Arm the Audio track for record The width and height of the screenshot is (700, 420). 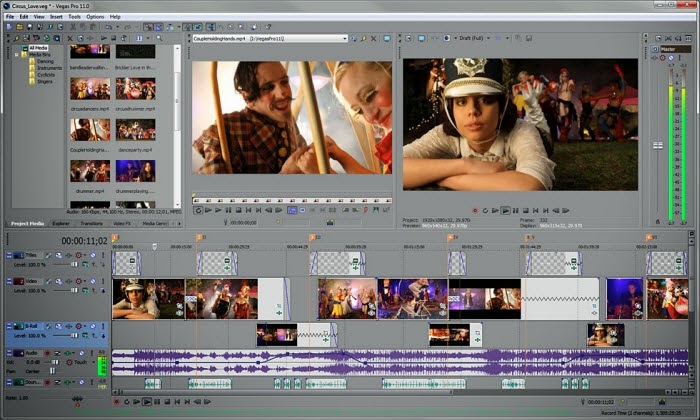pyautogui.click(x=47, y=353)
